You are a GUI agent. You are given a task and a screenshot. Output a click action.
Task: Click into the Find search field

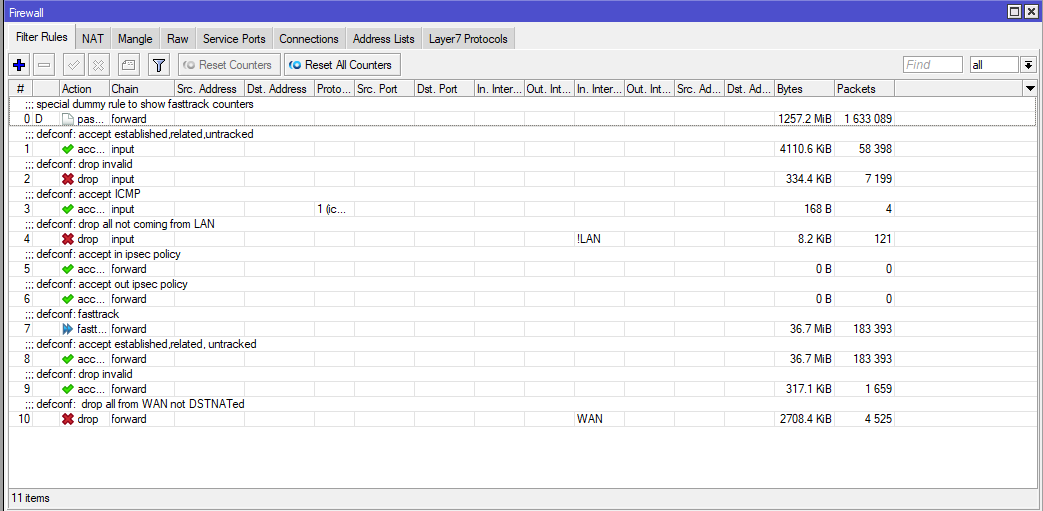coord(933,65)
